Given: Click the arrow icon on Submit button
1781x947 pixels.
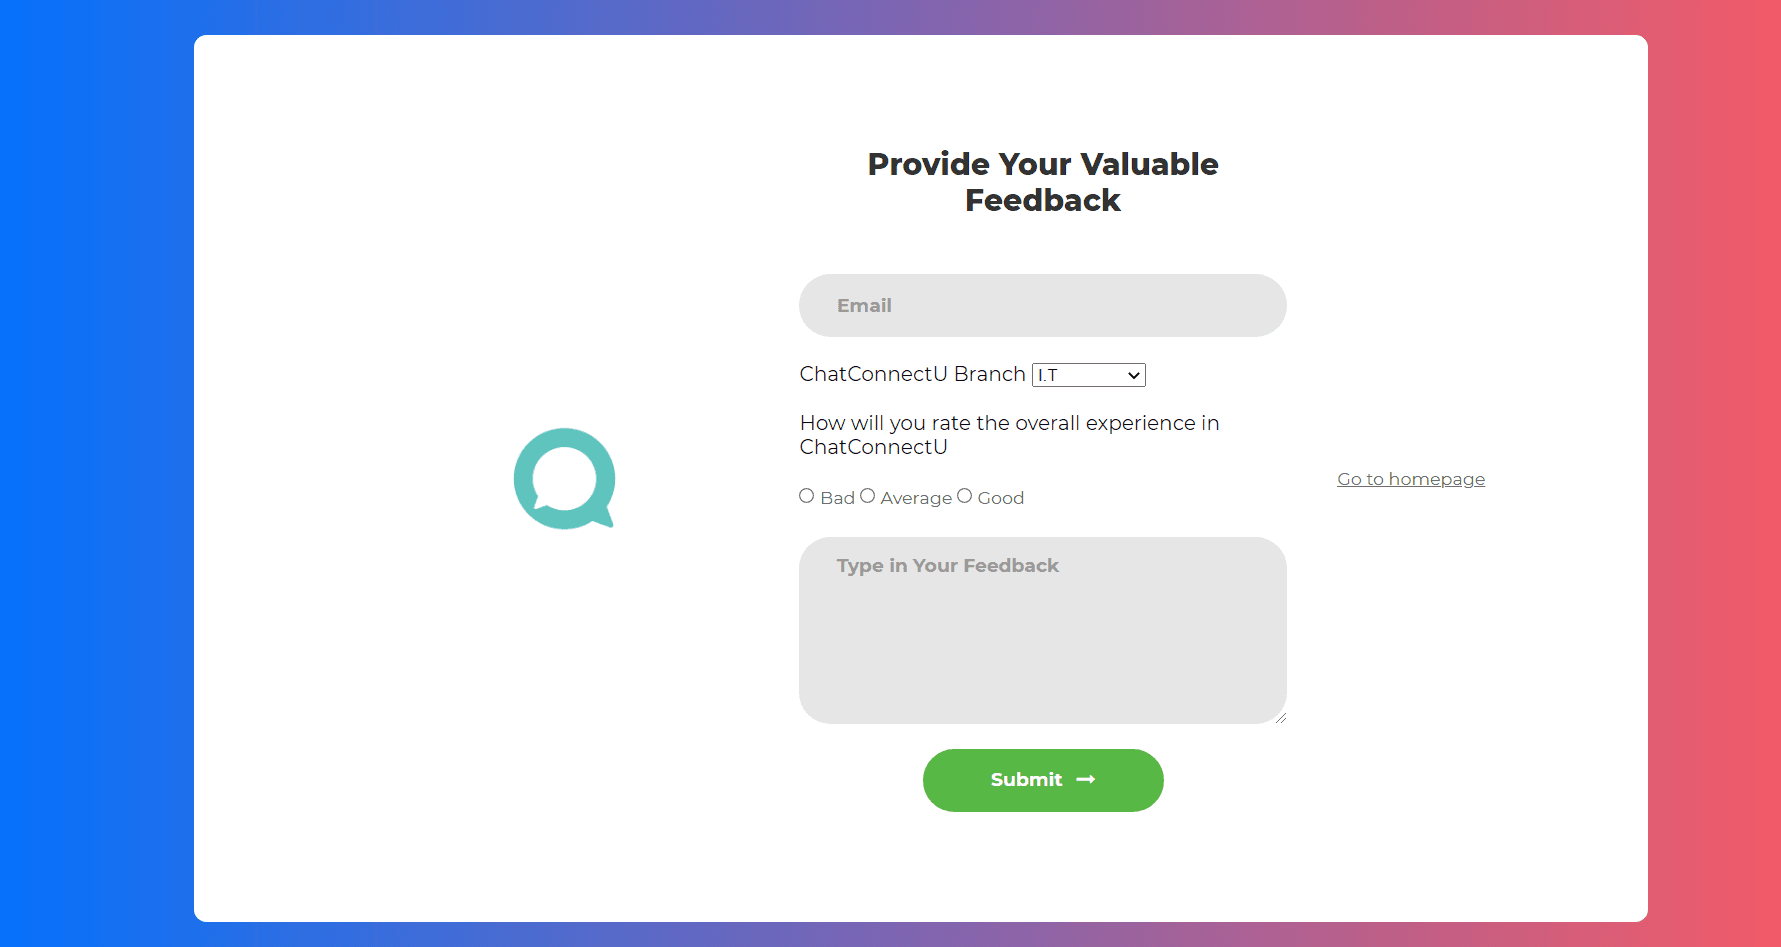Looking at the screenshot, I should point(1086,780).
